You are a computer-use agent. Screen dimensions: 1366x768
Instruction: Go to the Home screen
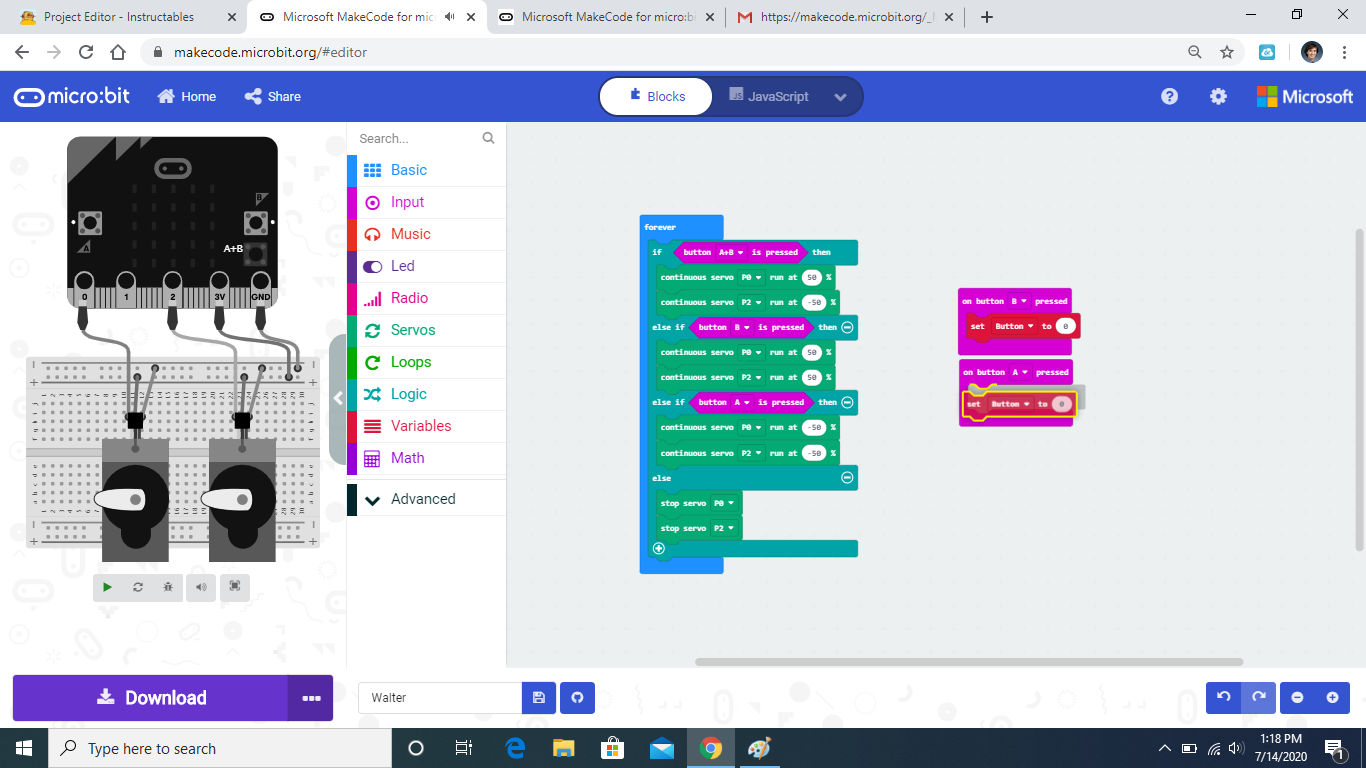(x=187, y=97)
